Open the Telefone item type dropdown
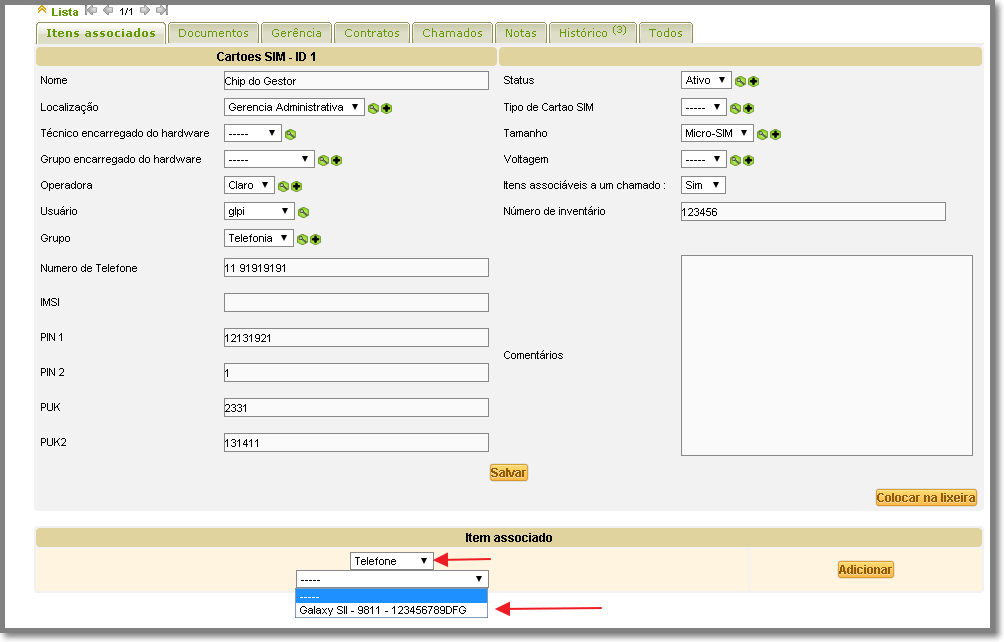Screen dimensions: 1004x642 pyautogui.click(x=390, y=561)
